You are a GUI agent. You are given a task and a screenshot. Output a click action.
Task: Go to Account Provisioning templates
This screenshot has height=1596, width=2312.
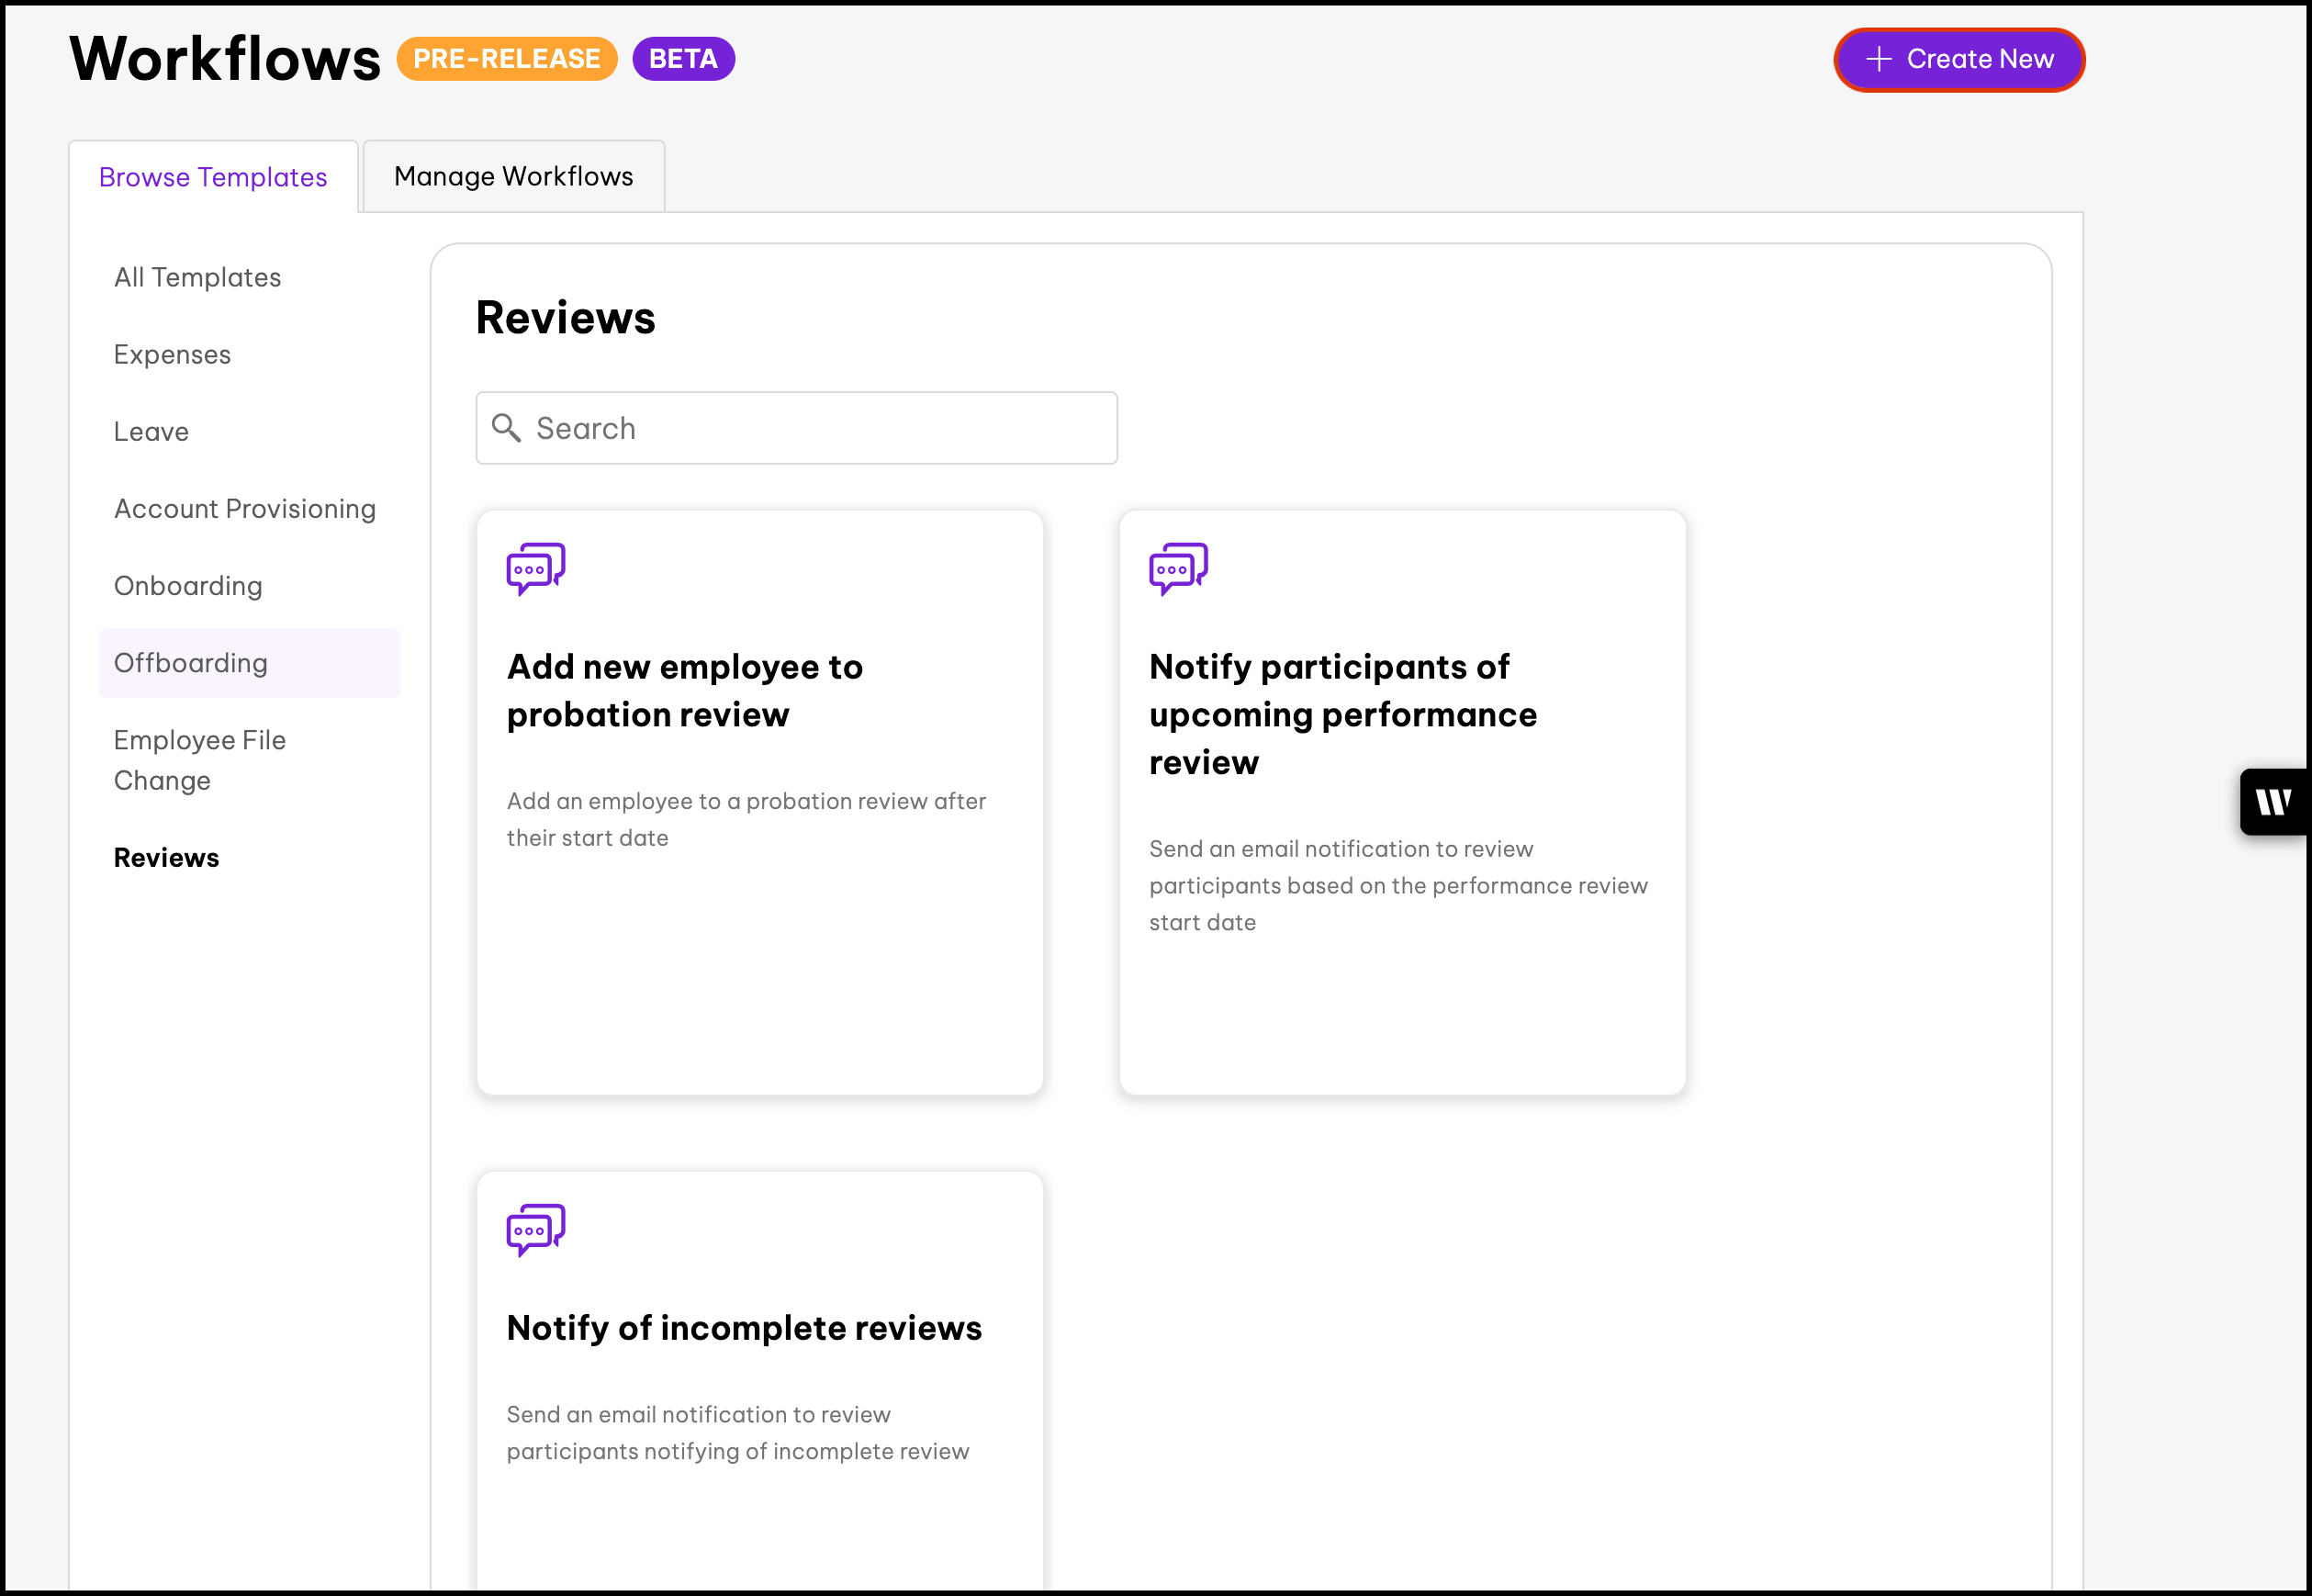click(245, 508)
